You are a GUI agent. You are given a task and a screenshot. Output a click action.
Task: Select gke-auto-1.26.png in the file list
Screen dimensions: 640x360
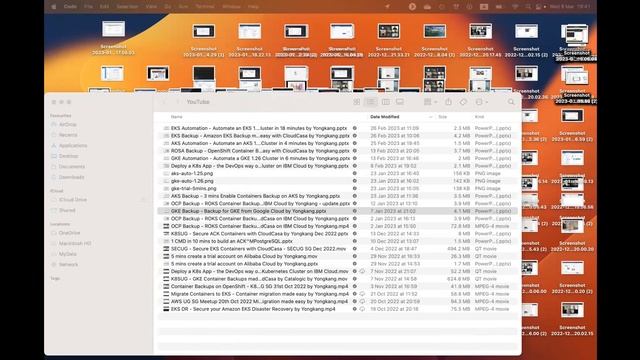pos(337,181)
